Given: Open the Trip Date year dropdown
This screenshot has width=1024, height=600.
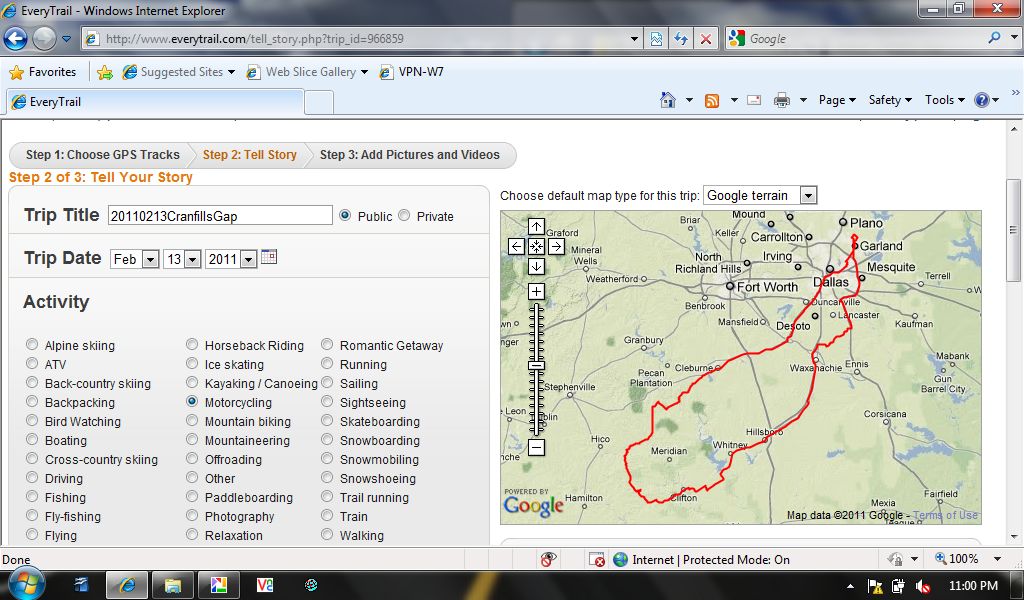Looking at the screenshot, I should point(231,259).
